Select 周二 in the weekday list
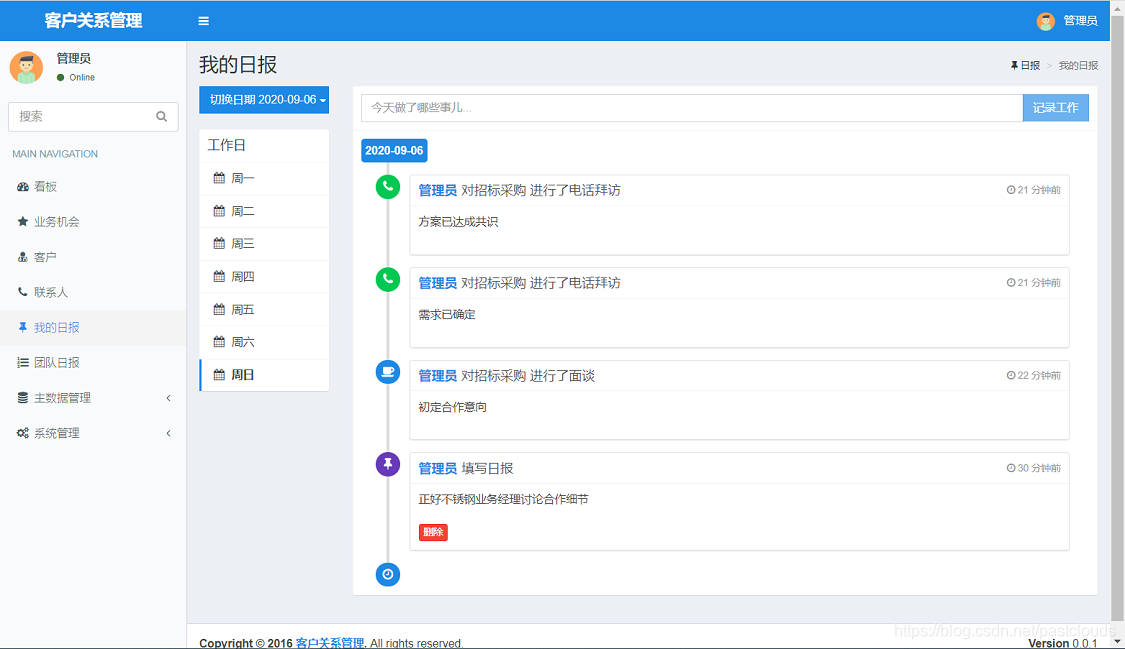The image size is (1125, 649). pos(264,211)
